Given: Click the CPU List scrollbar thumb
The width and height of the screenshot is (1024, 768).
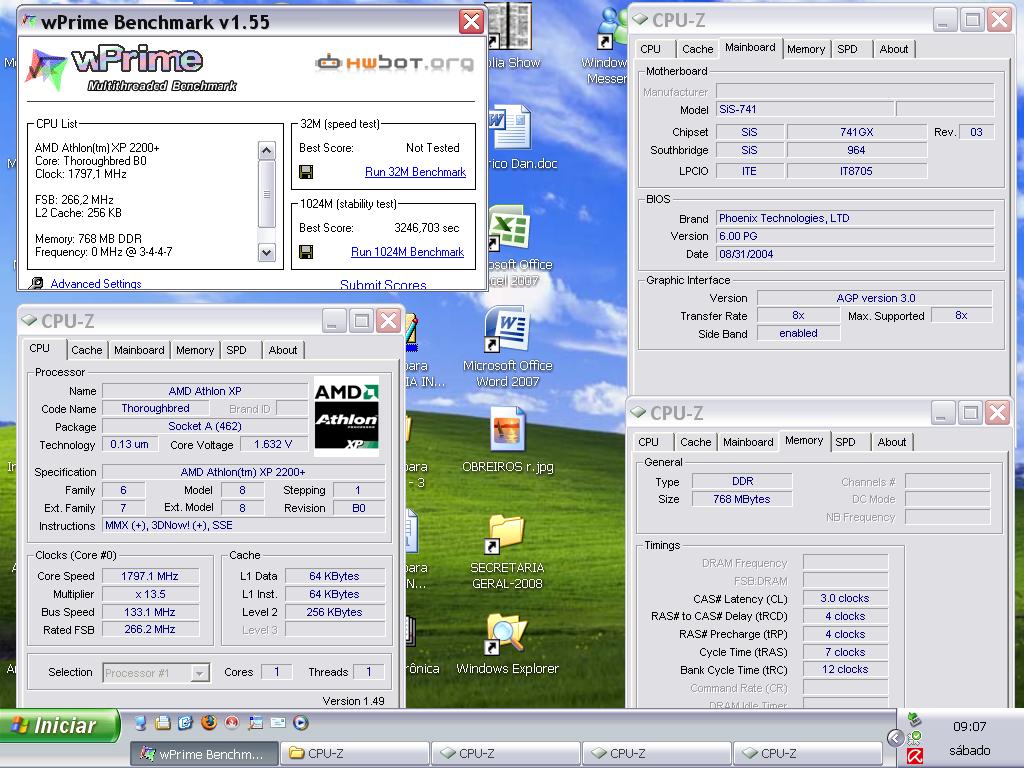Looking at the screenshot, I should point(266,194).
